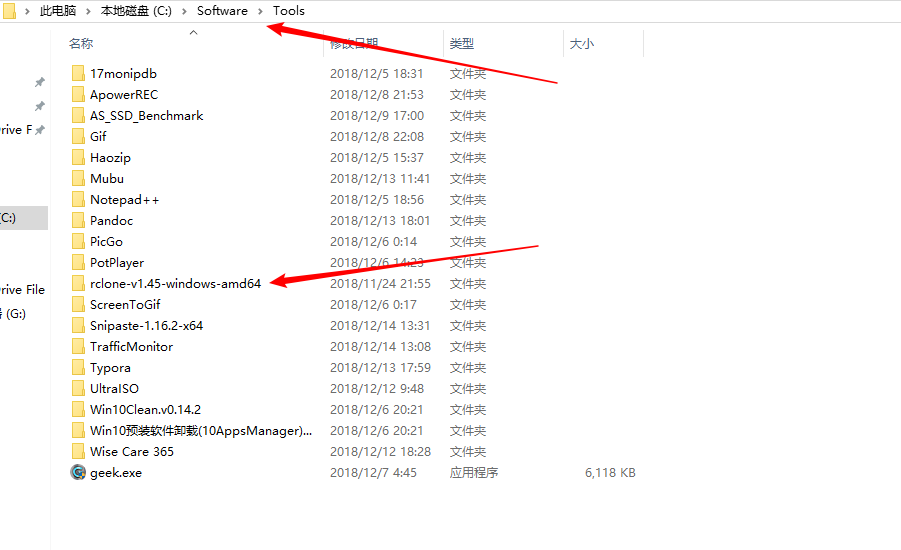Click the UltraISO folder icon
The image size is (901, 550).
pyautogui.click(x=78, y=389)
